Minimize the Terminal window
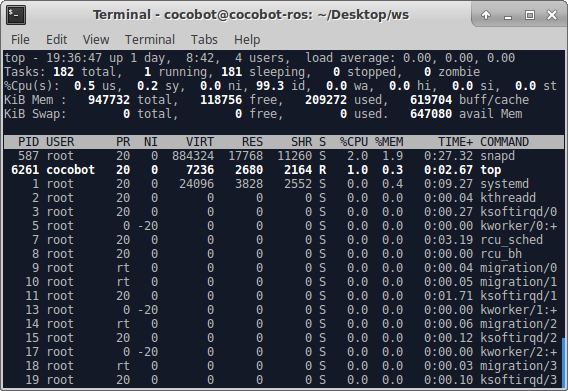This screenshot has height=391, width=568. click(x=508, y=16)
